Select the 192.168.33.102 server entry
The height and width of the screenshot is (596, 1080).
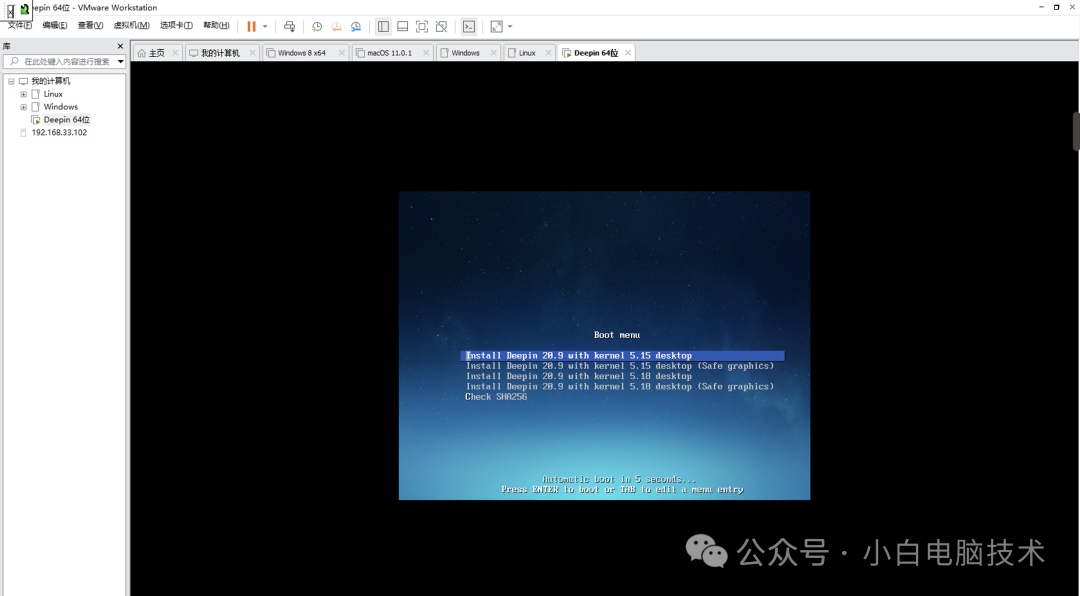59,132
